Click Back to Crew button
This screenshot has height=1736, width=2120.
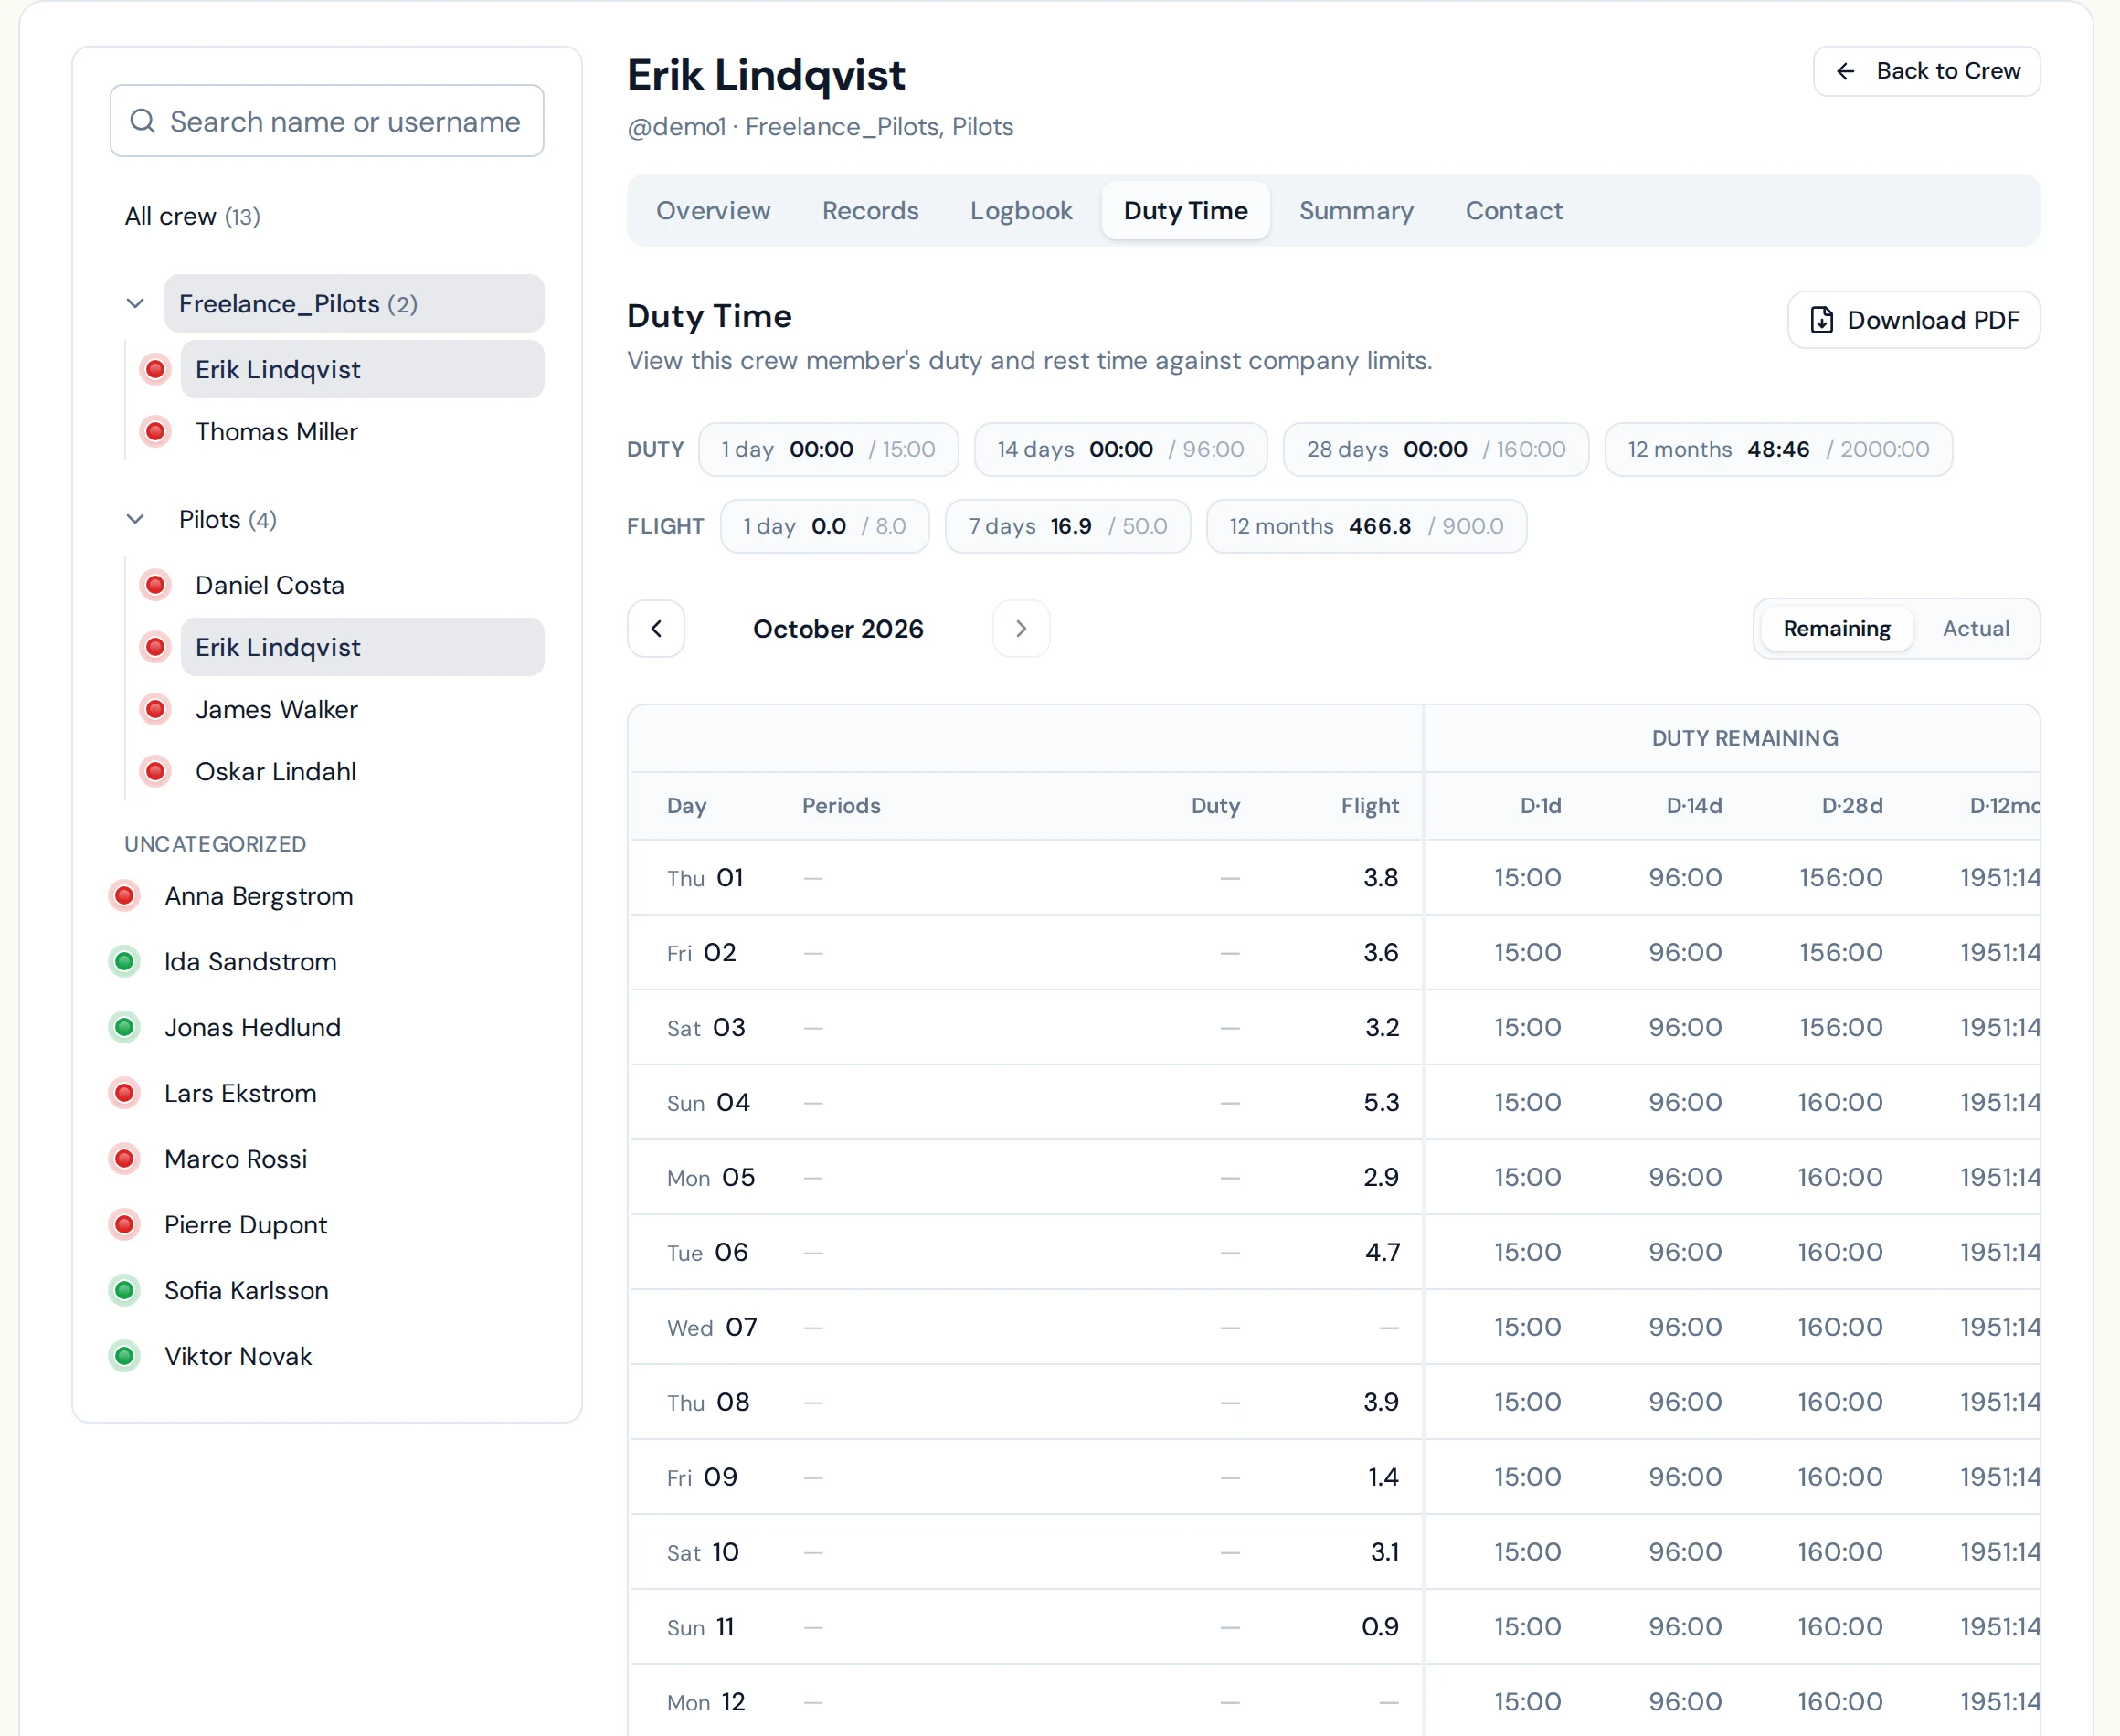[x=1926, y=71]
